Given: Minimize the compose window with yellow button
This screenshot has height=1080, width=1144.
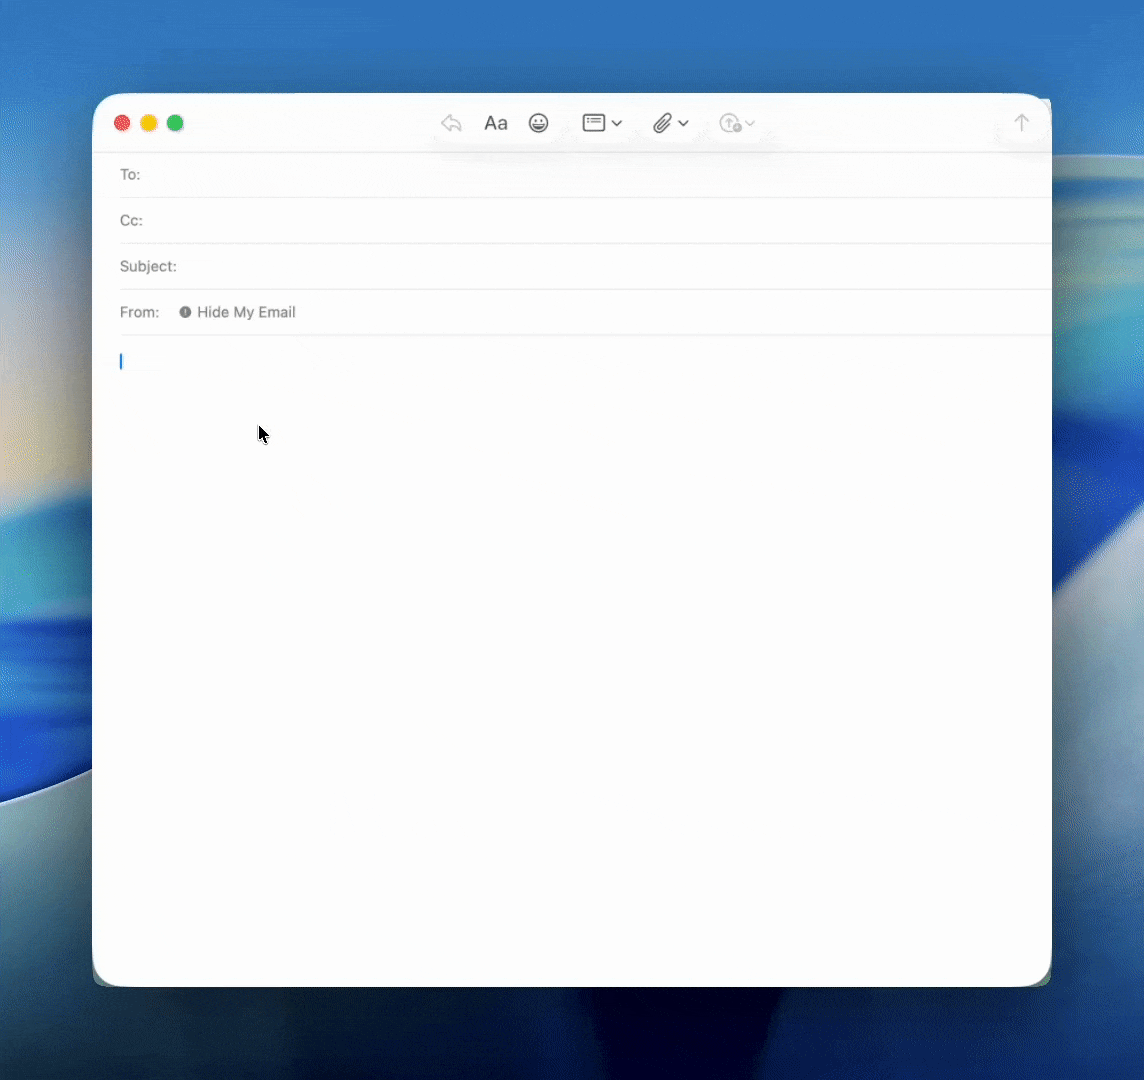Looking at the screenshot, I should (149, 123).
